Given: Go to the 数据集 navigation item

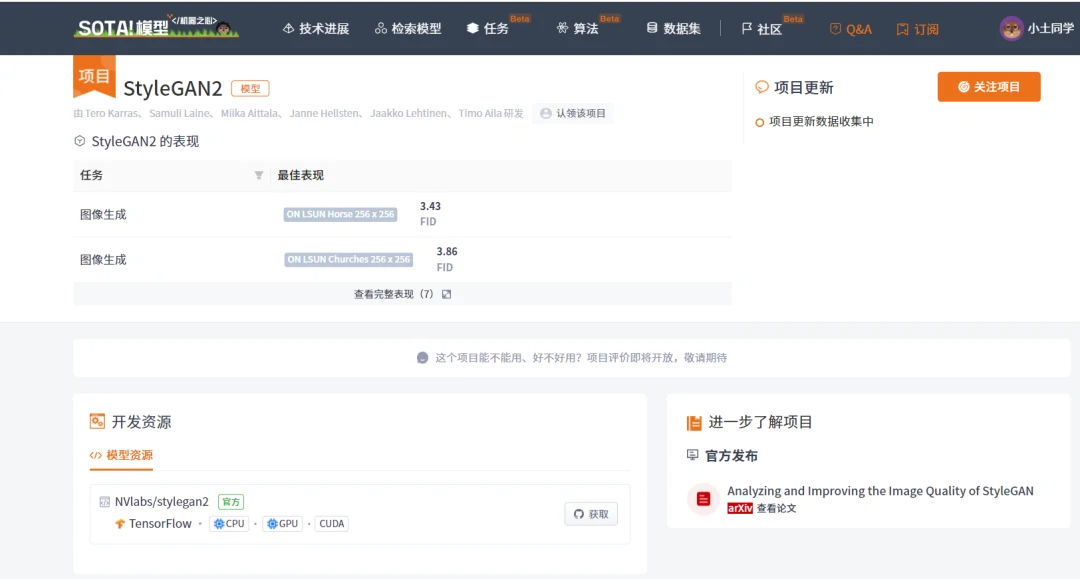Looking at the screenshot, I should click(x=673, y=29).
